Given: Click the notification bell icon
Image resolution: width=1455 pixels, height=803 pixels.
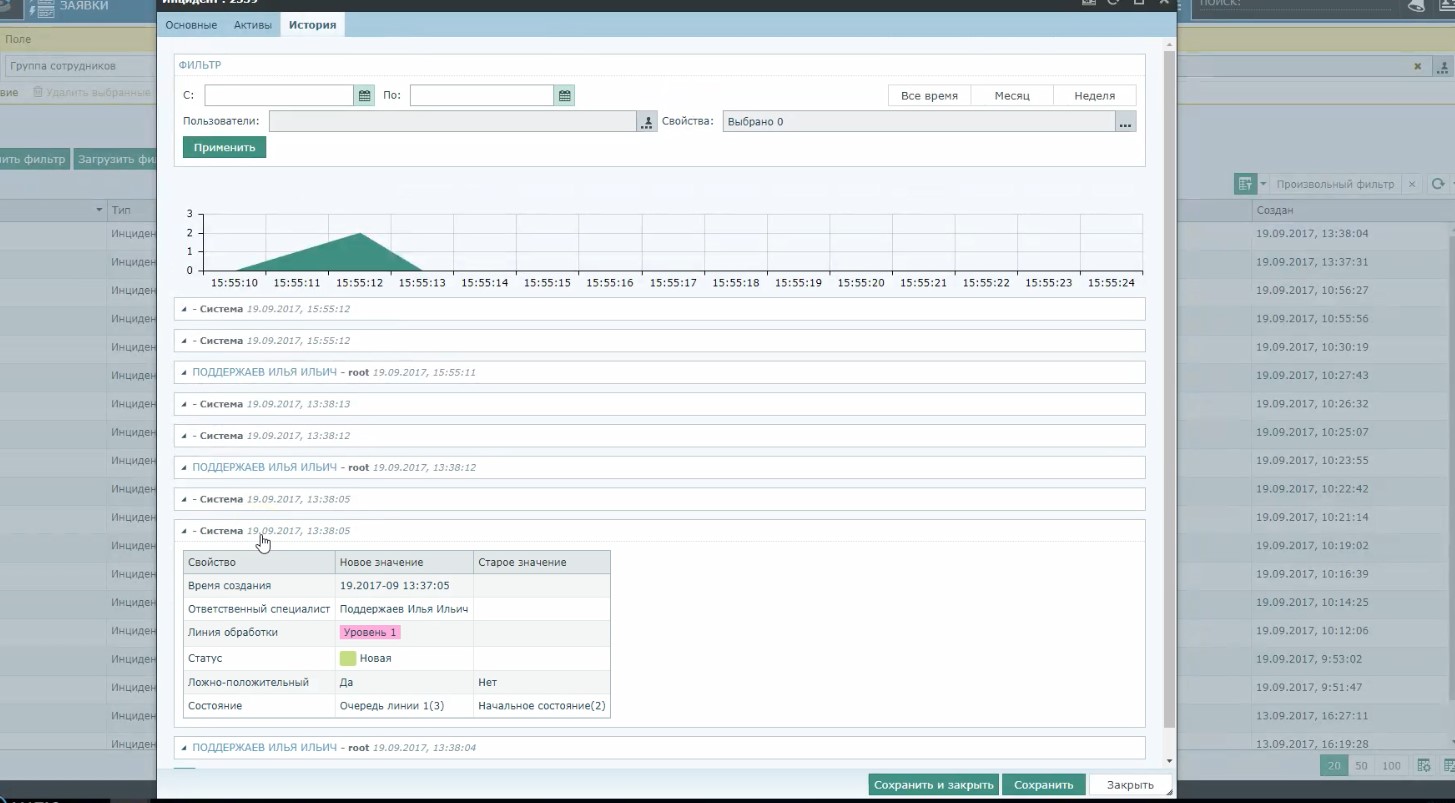Looking at the screenshot, I should (1416, 6).
